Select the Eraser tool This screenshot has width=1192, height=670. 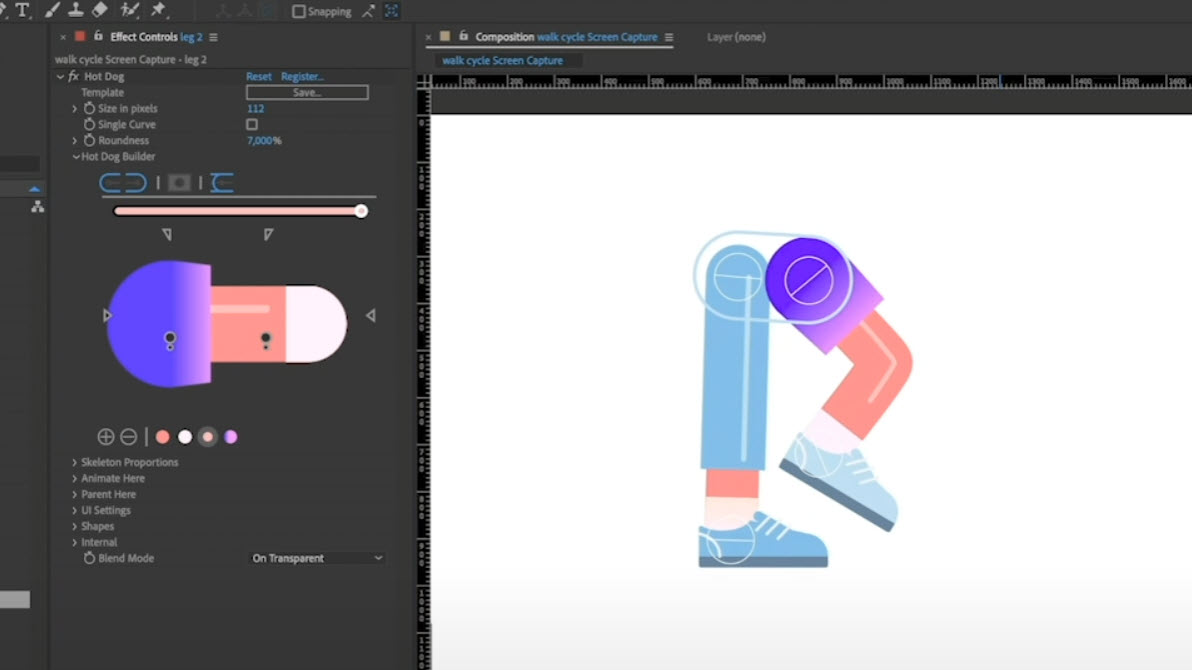100,10
